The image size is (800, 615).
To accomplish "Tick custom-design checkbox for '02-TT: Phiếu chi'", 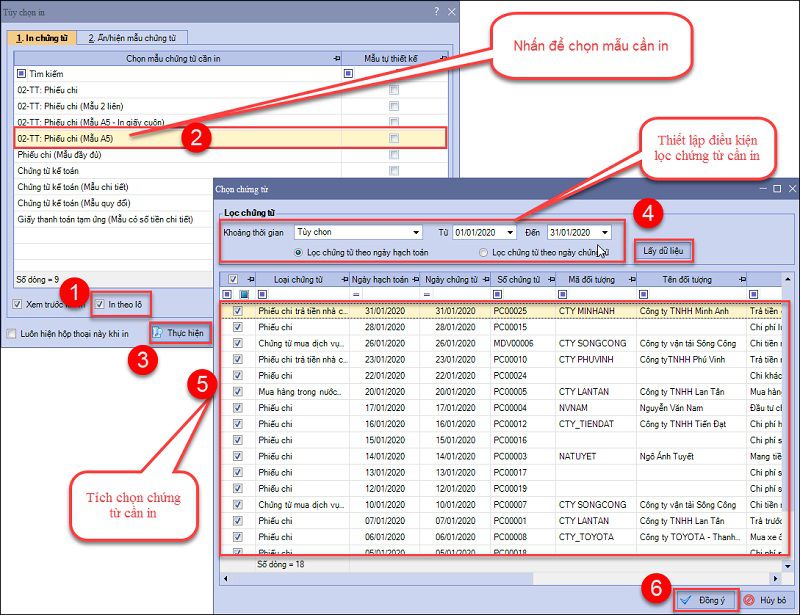I will [x=394, y=90].
